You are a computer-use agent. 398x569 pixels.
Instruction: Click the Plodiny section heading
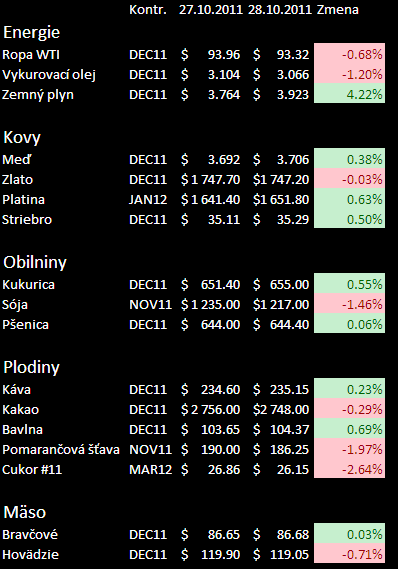tap(31, 368)
